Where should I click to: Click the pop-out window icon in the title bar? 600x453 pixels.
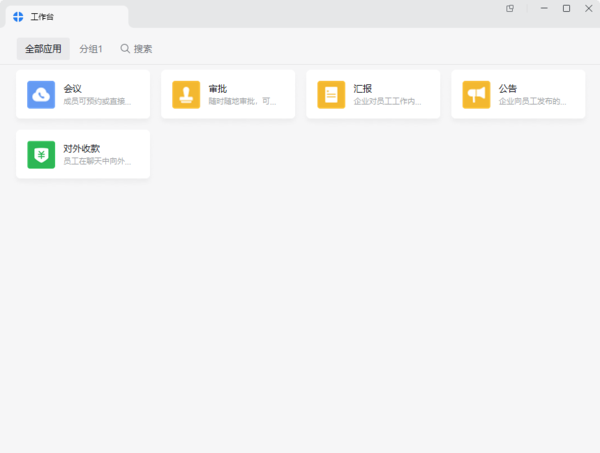click(x=510, y=8)
